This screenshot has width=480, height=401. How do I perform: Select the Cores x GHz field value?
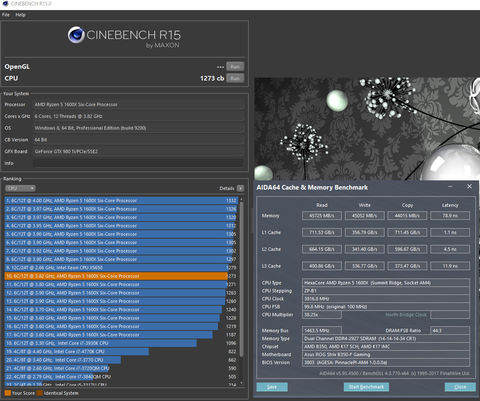[x=138, y=116]
